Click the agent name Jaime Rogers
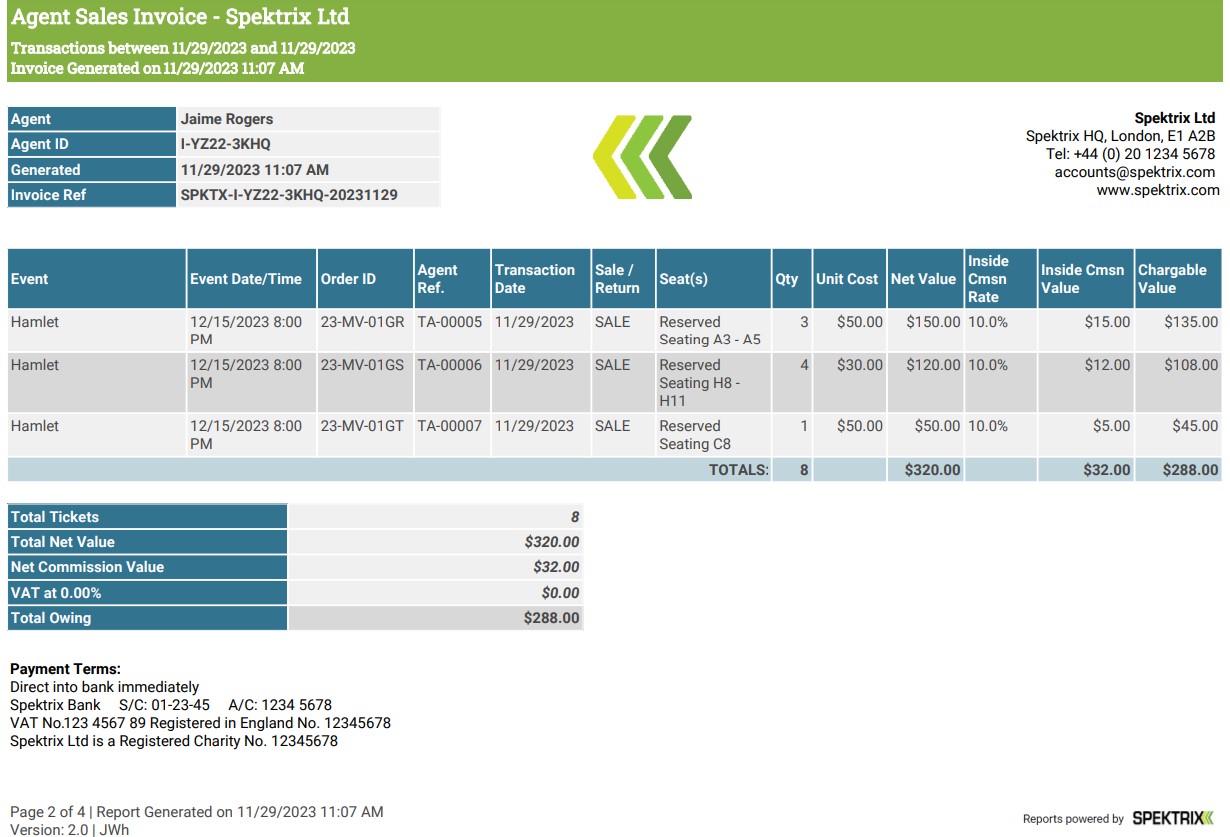 pos(227,119)
